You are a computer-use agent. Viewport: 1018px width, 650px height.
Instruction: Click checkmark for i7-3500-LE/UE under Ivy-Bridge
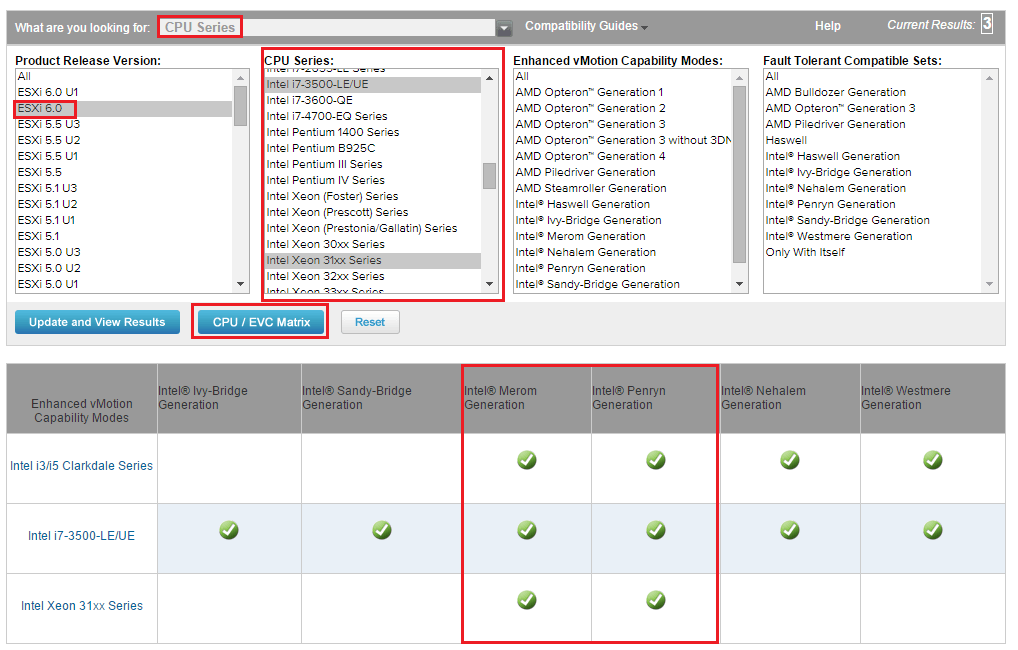point(229,530)
